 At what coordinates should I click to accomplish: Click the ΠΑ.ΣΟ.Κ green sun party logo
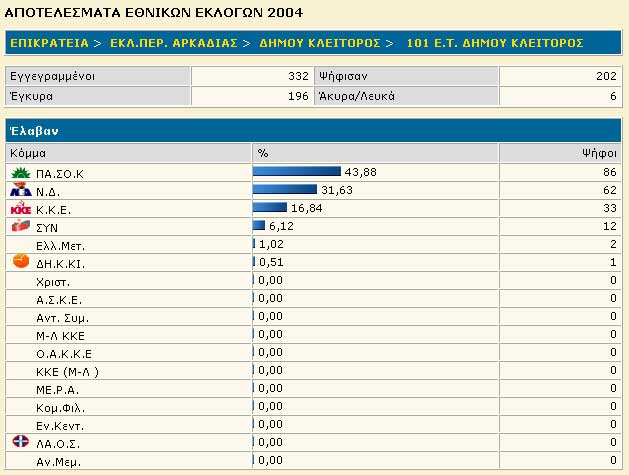coord(19,173)
